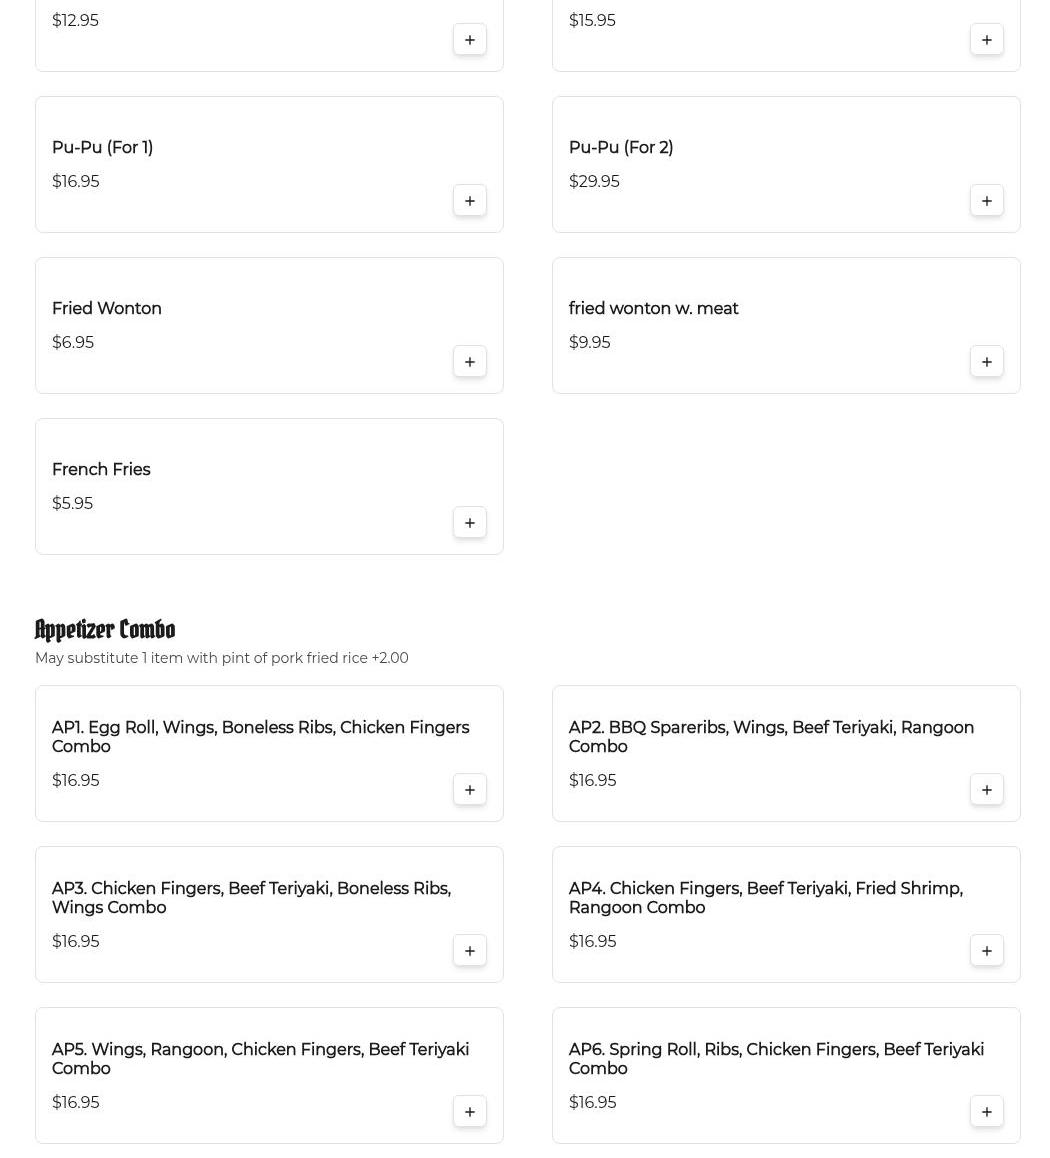Add Pu-Pu (For 1) to cart
The height and width of the screenshot is (1158, 1050).
[470, 200]
